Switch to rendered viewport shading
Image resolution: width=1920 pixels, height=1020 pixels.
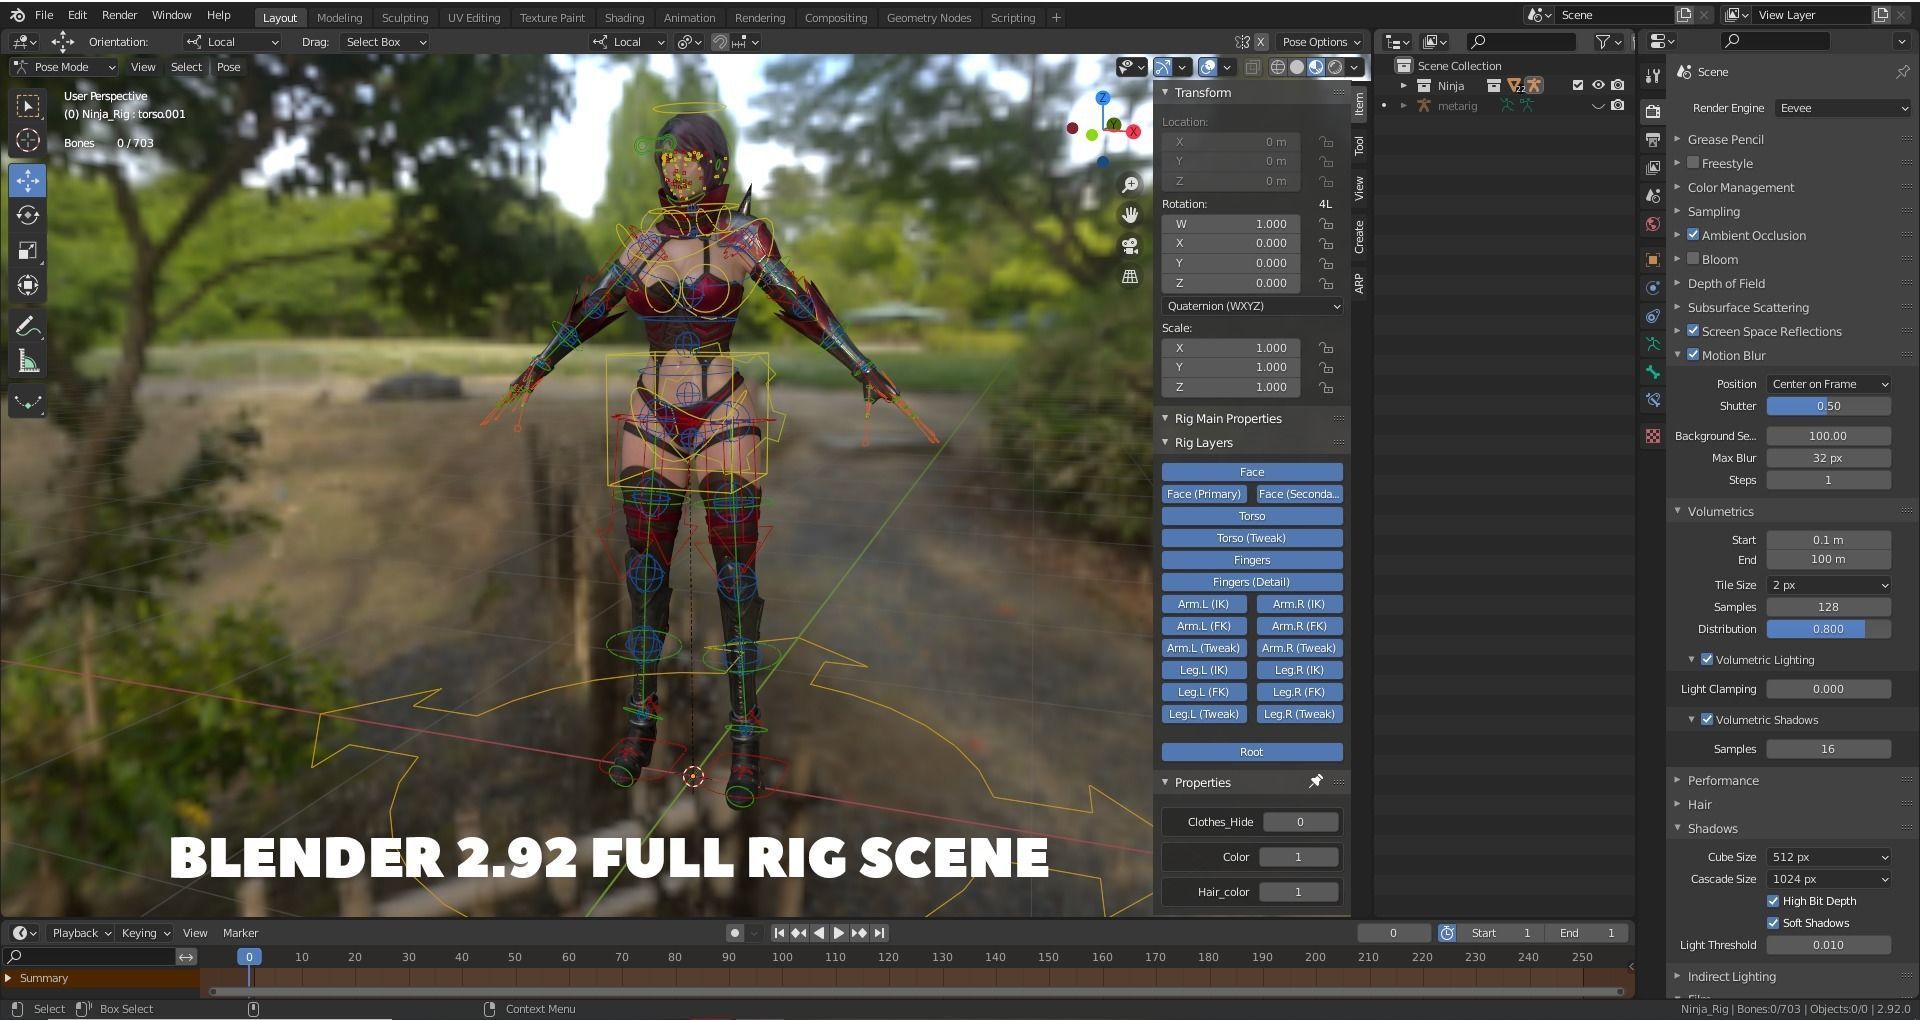1335,67
